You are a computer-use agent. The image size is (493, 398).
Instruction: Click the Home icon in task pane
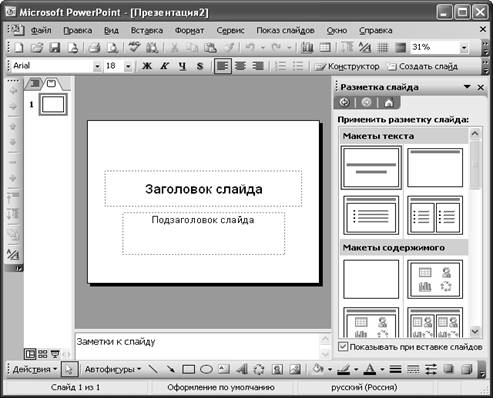(388, 103)
